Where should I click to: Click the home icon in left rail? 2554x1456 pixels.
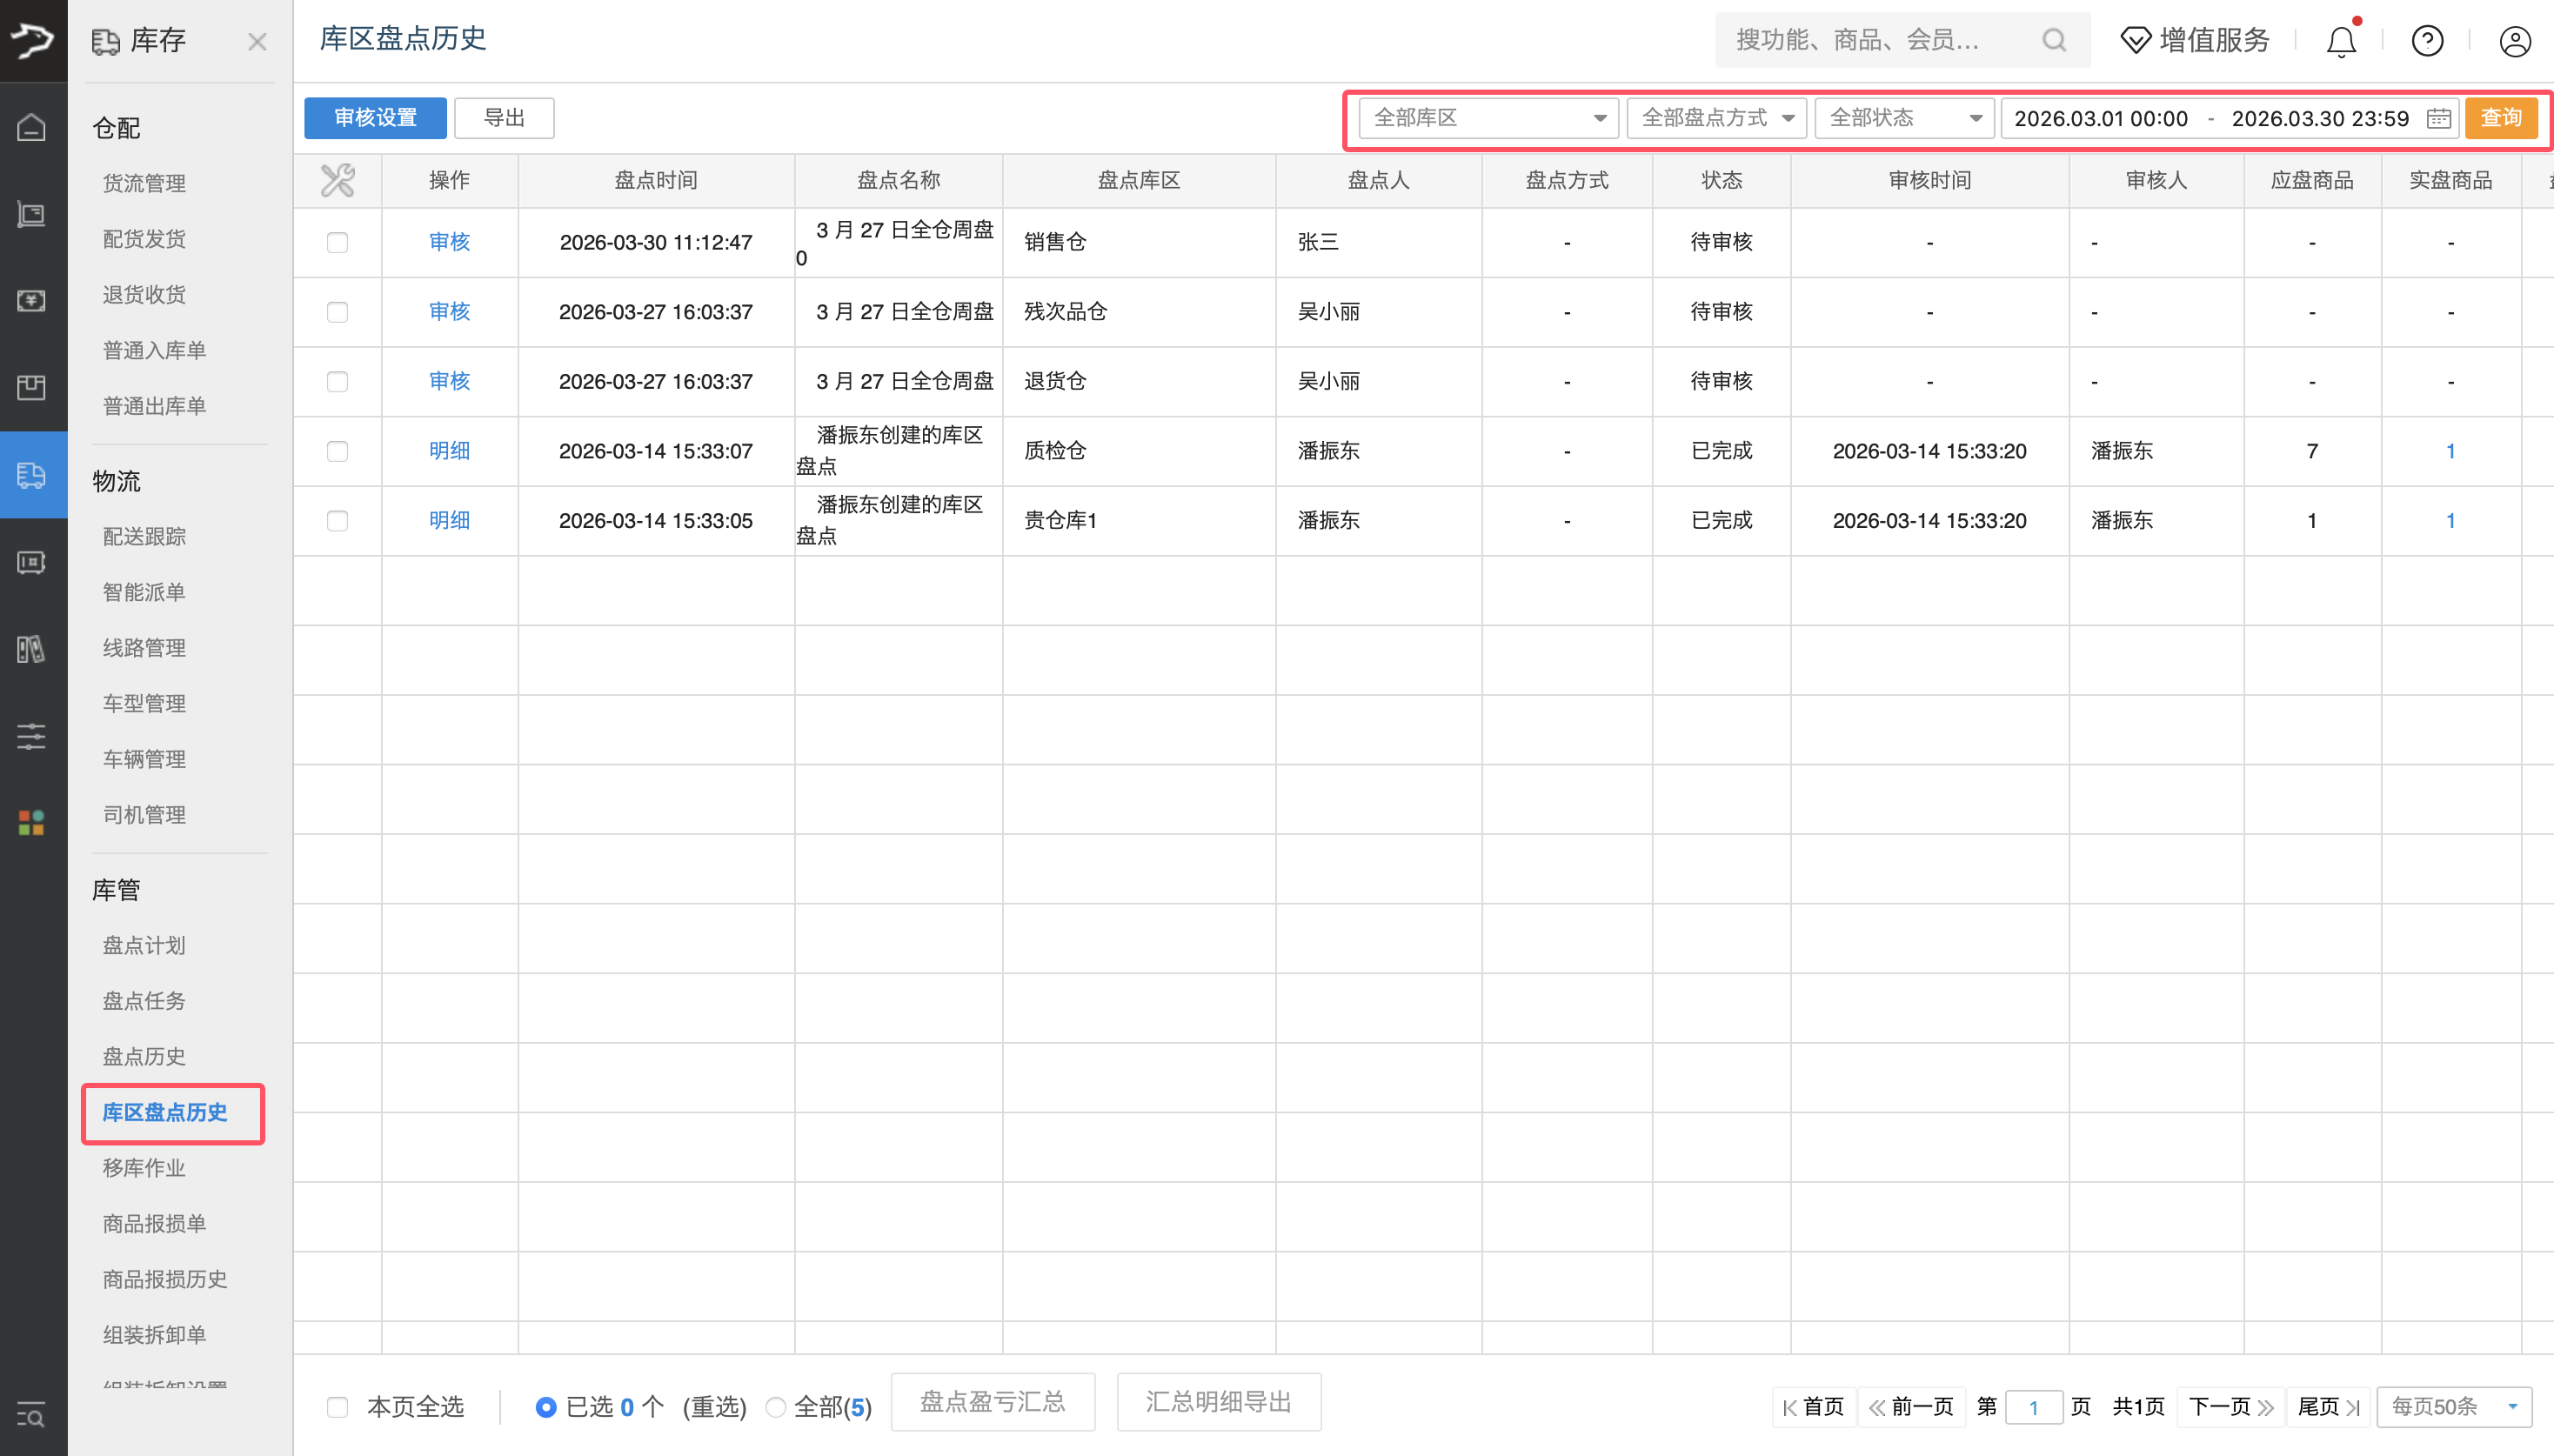click(x=32, y=128)
